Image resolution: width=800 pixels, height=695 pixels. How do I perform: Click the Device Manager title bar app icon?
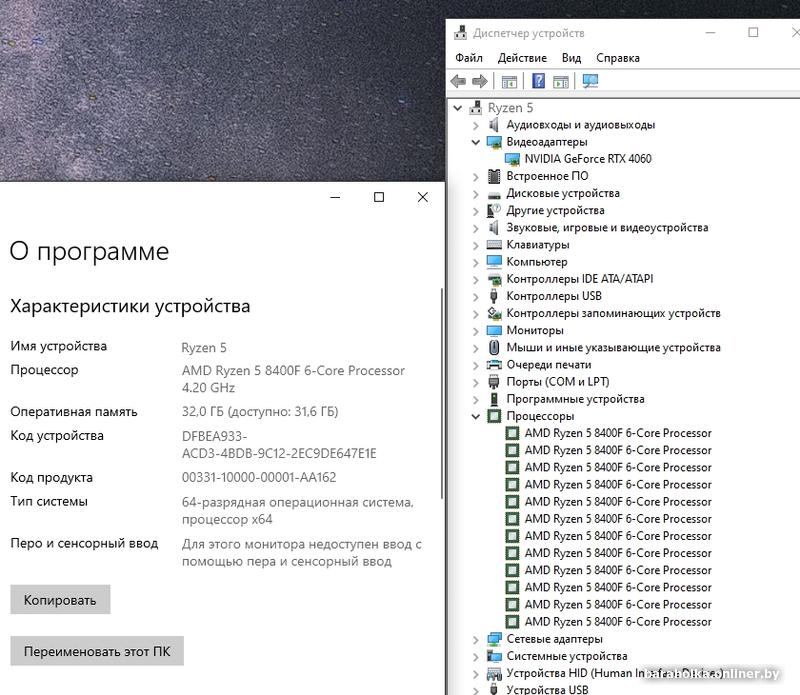460,33
